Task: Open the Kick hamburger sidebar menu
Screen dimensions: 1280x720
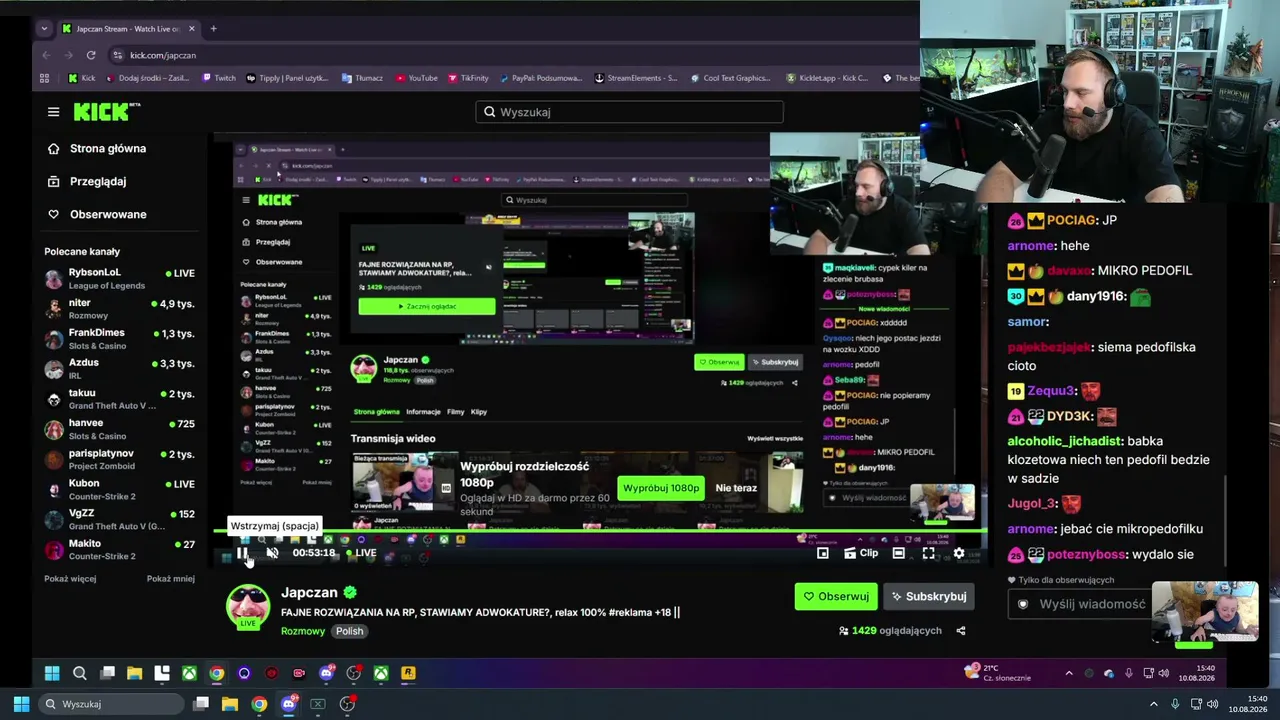Action: pos(53,112)
